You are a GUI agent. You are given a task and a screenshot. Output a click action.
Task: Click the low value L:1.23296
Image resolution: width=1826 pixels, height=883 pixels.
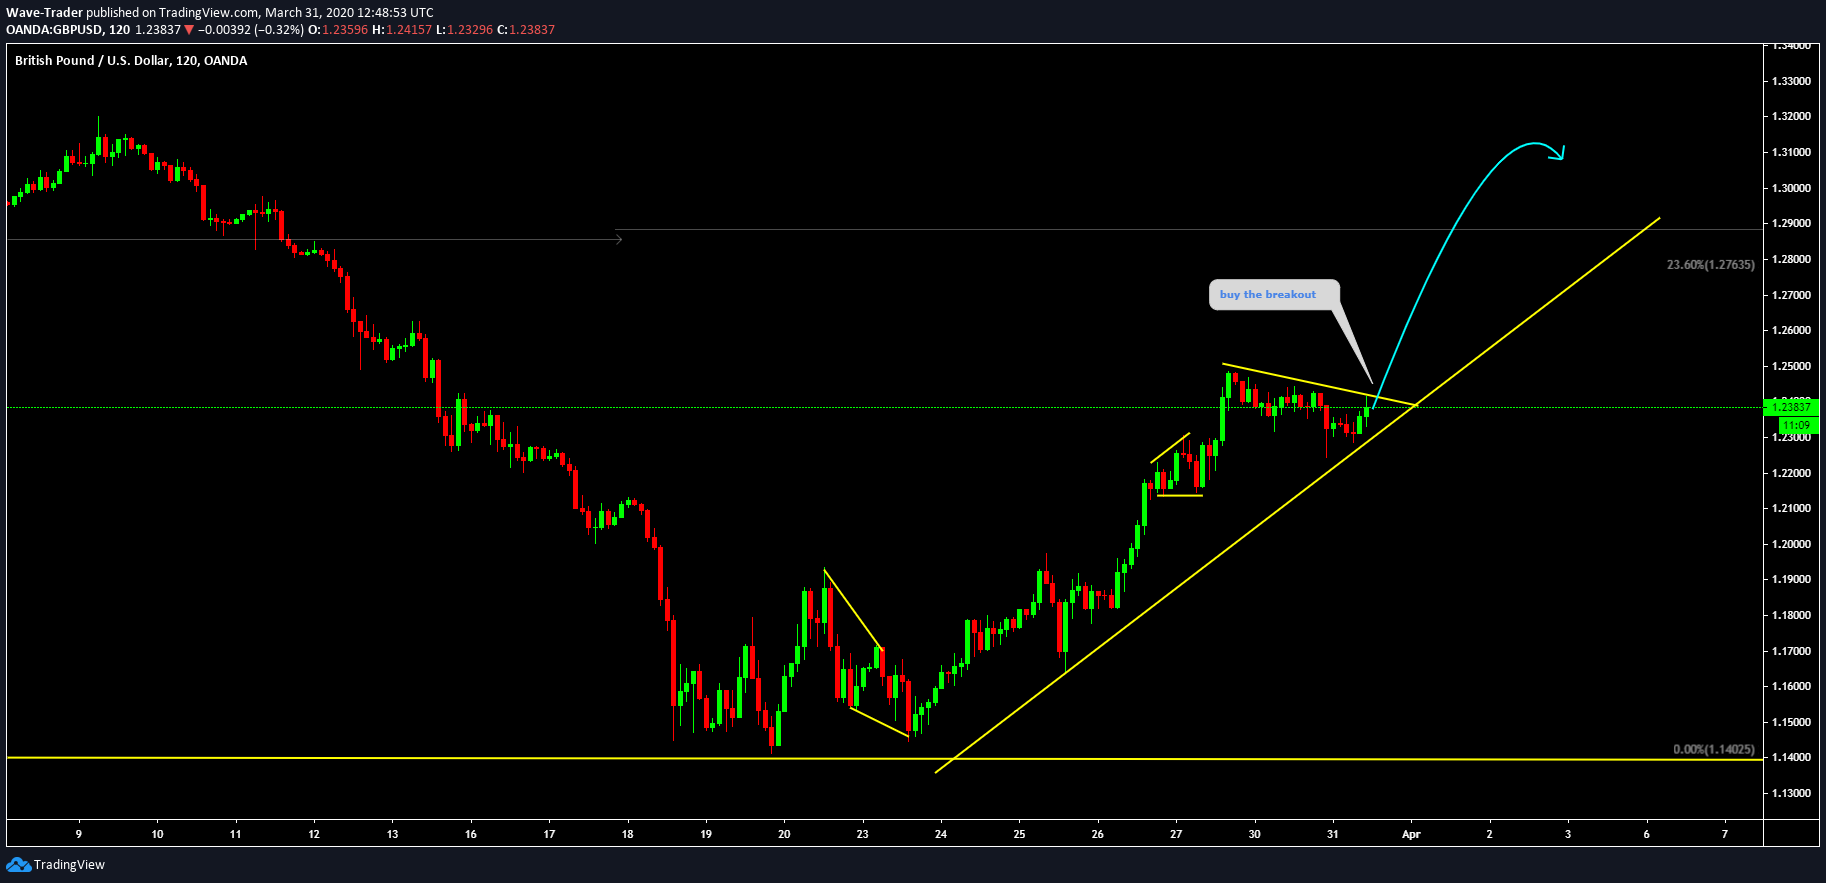465,30
